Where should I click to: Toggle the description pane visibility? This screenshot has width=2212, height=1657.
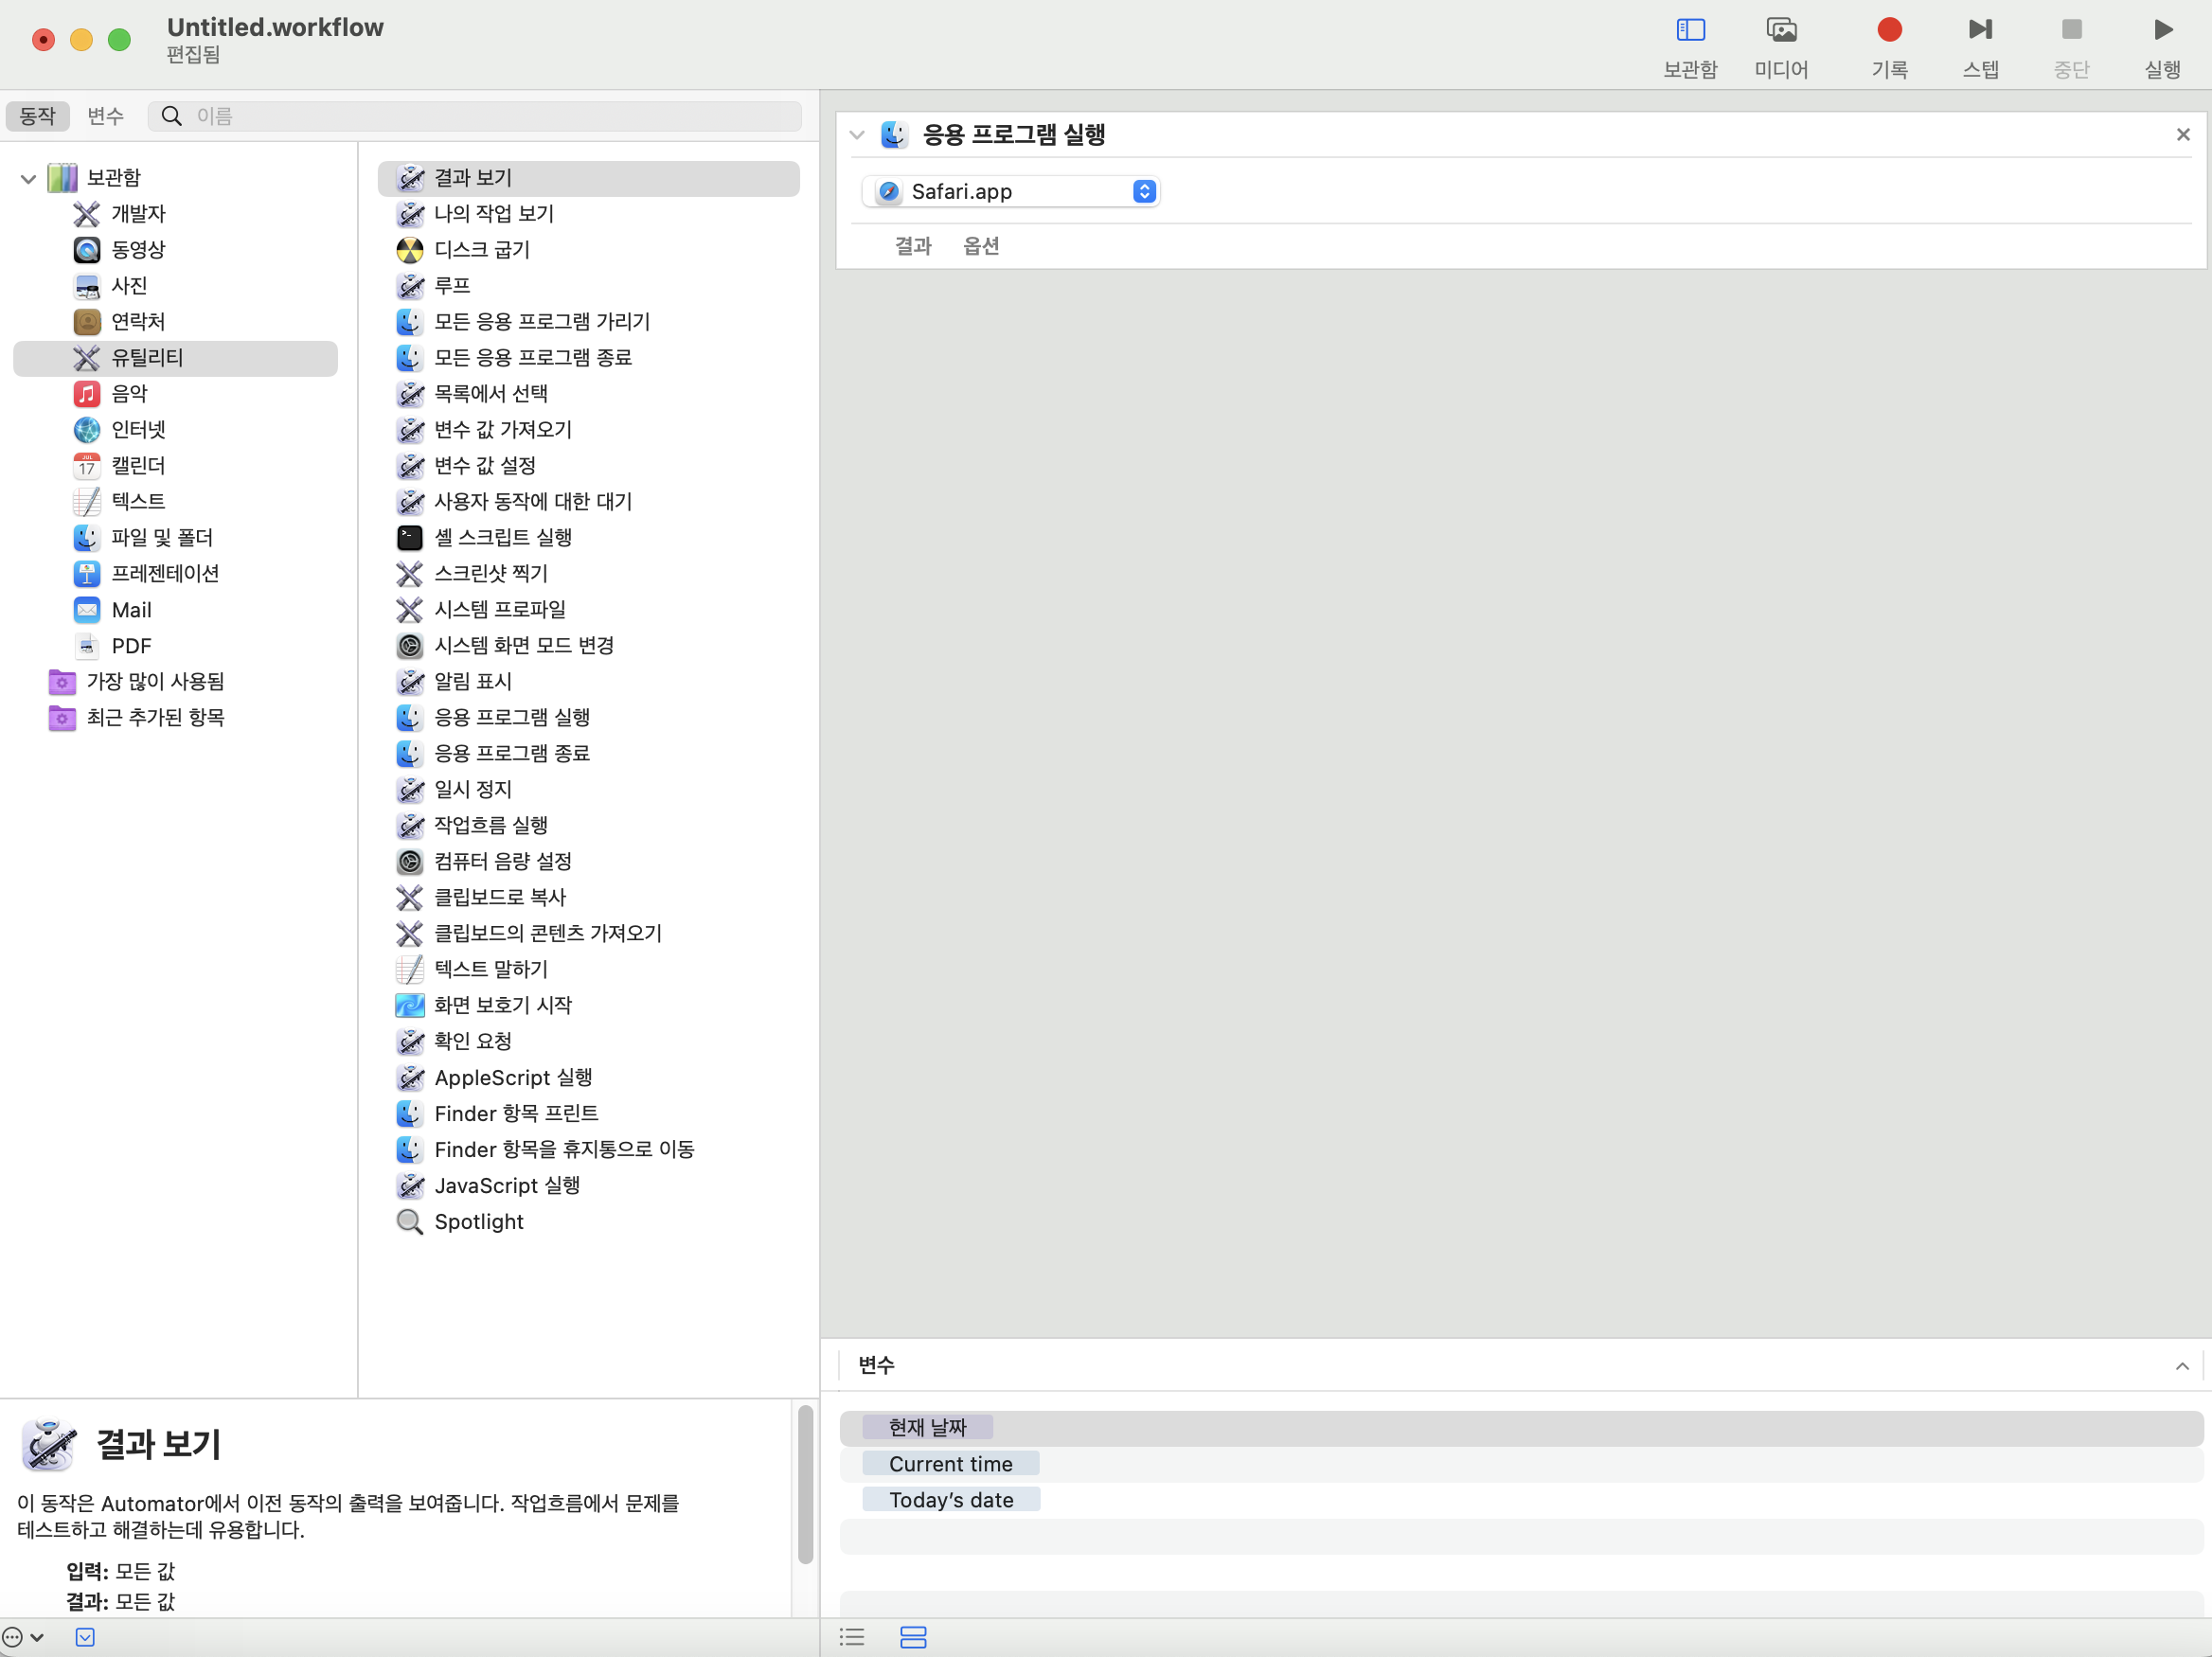click(85, 1638)
